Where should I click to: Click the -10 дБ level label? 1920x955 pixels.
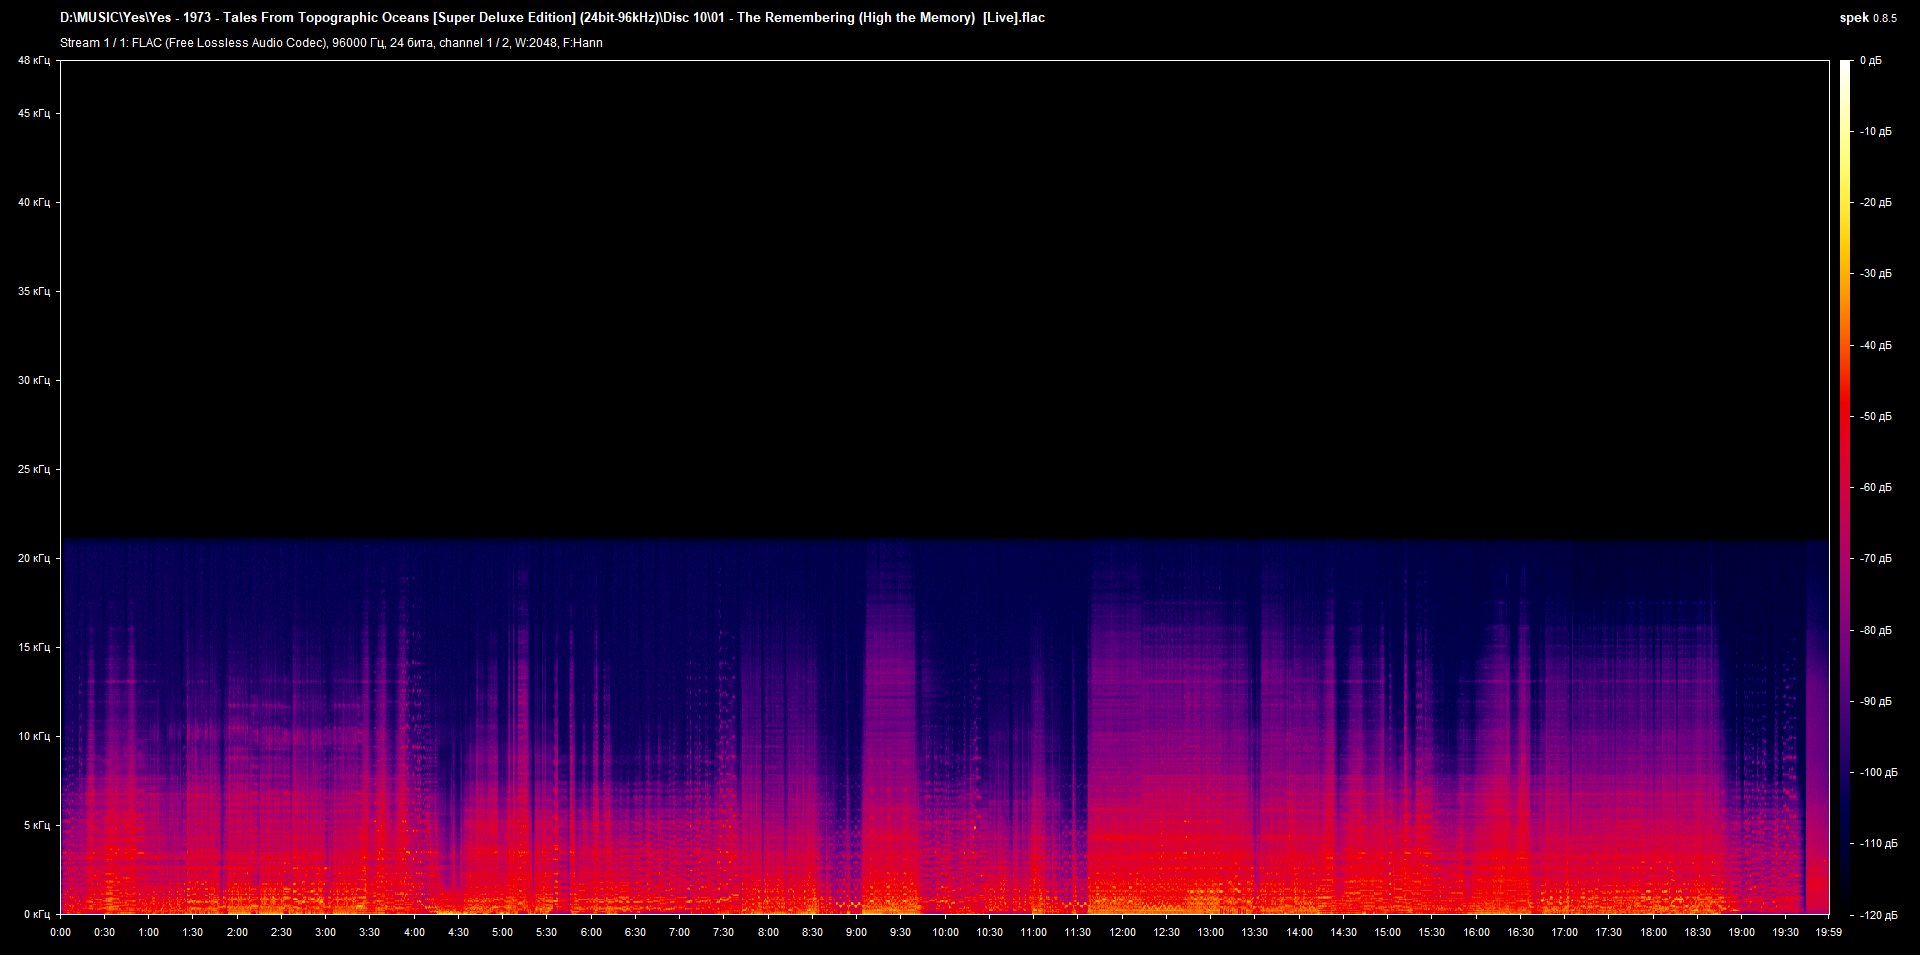coord(1876,131)
